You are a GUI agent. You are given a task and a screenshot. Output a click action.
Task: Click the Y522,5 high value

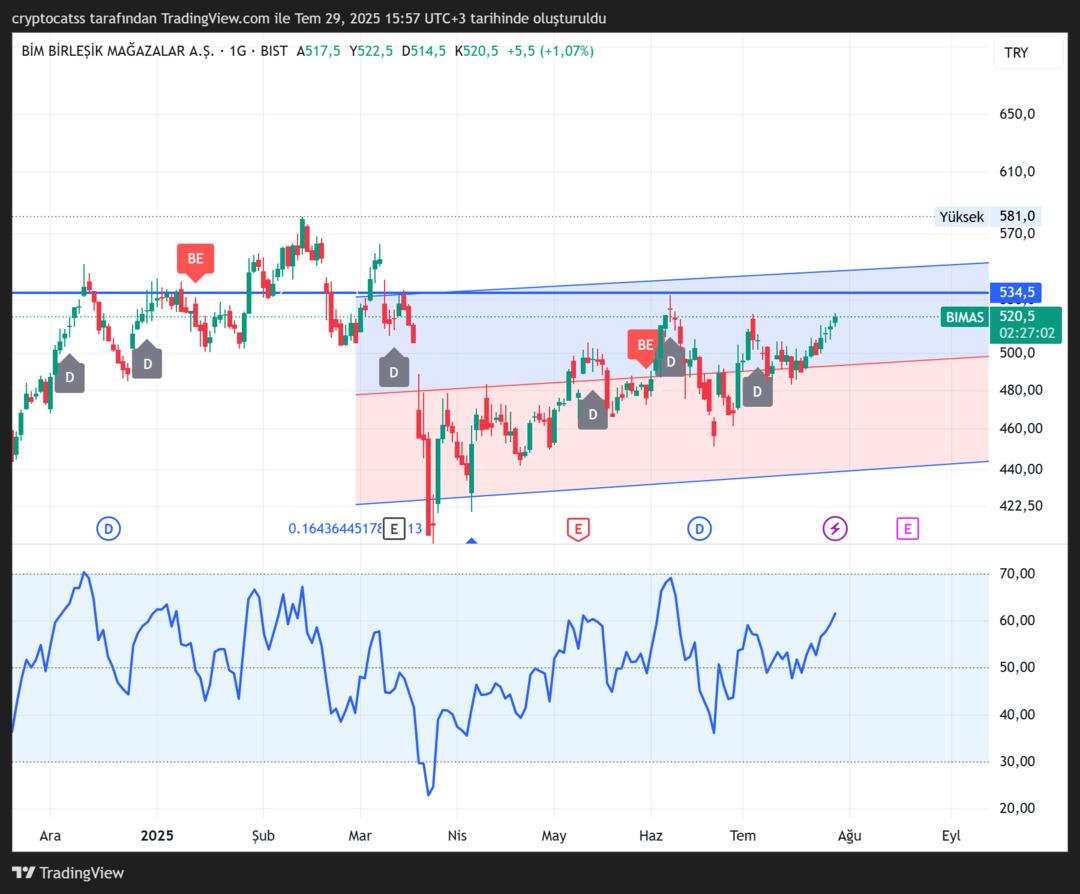point(371,51)
